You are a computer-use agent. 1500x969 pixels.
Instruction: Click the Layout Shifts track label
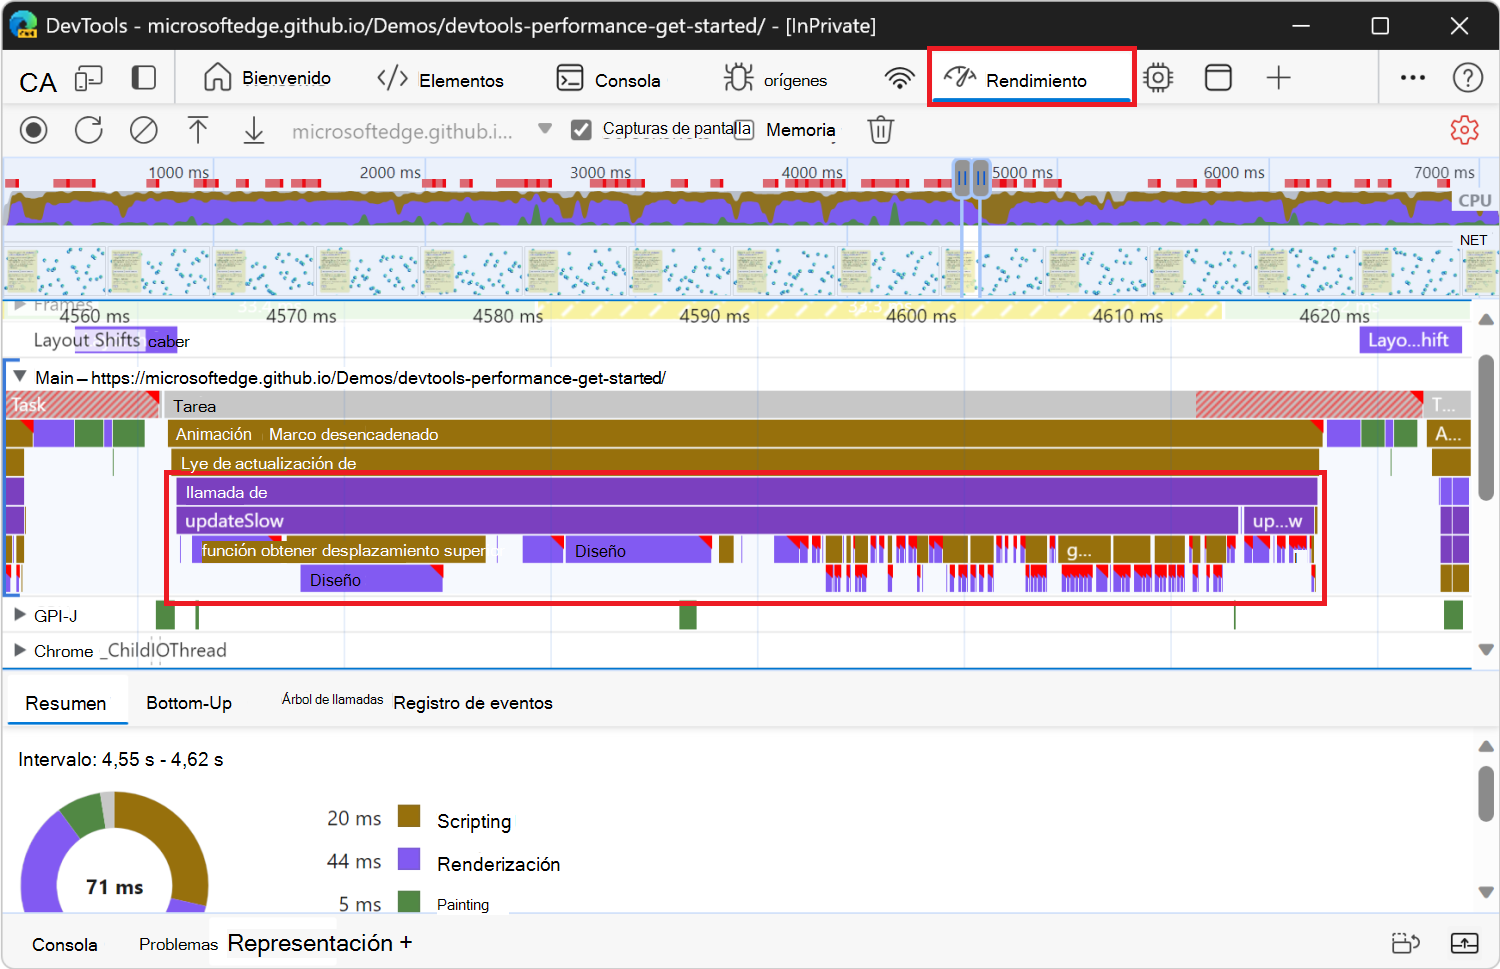click(x=87, y=340)
